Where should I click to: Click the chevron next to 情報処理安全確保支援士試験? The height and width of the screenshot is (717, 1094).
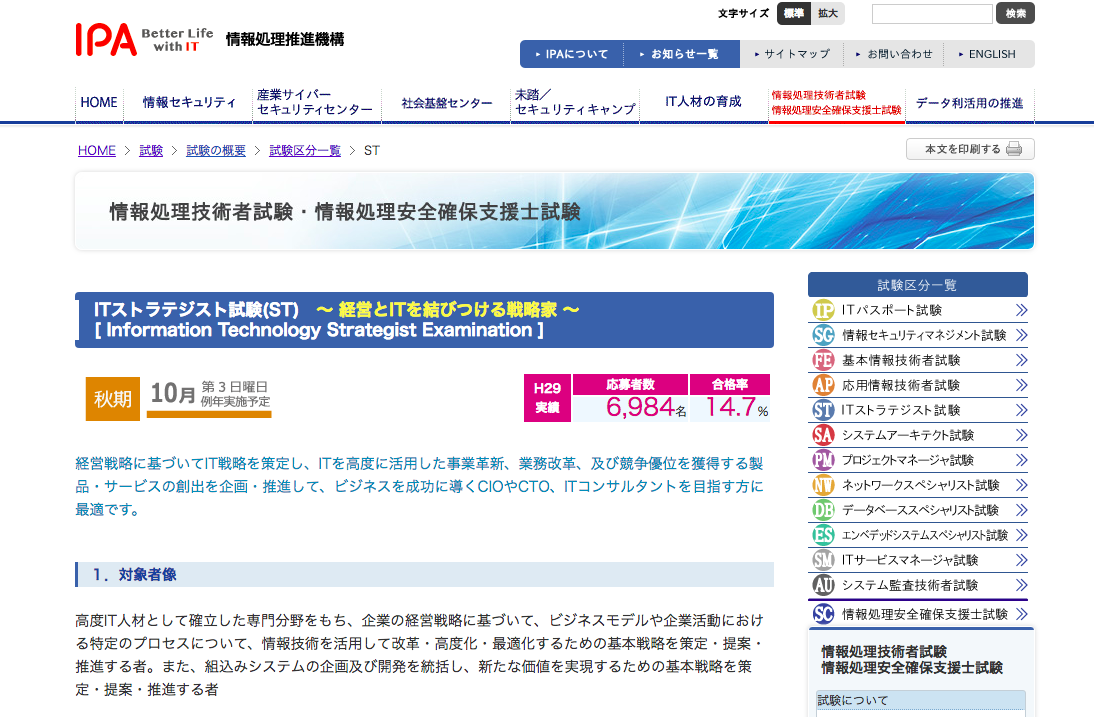click(1021, 614)
